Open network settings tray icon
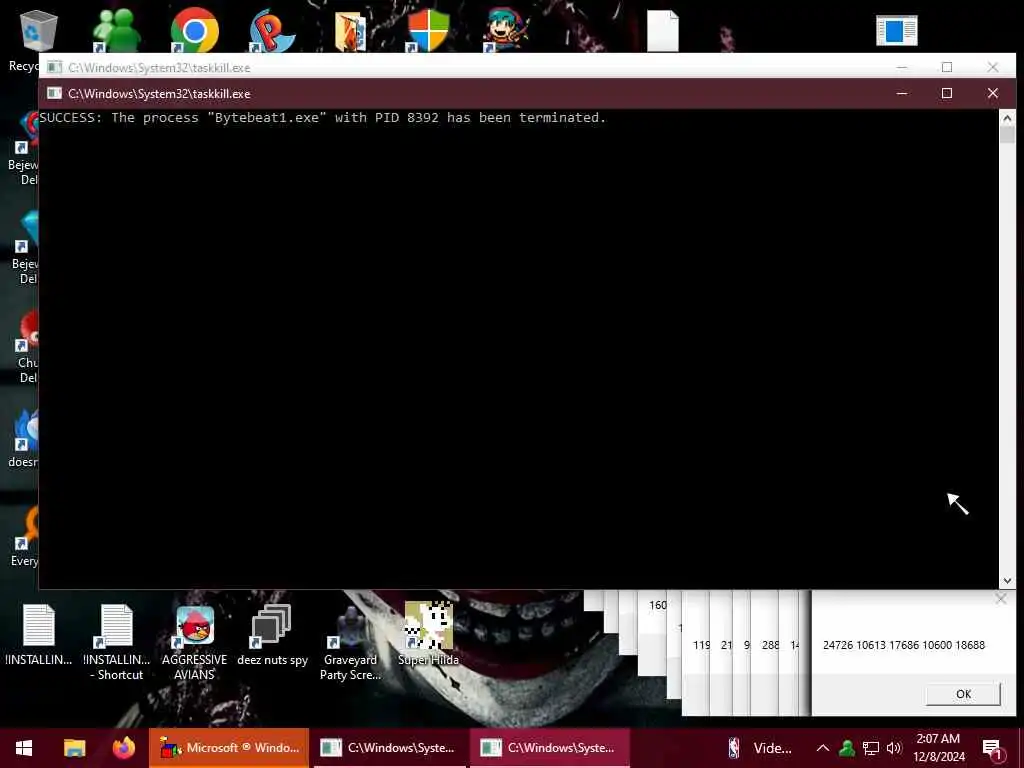 click(871, 748)
